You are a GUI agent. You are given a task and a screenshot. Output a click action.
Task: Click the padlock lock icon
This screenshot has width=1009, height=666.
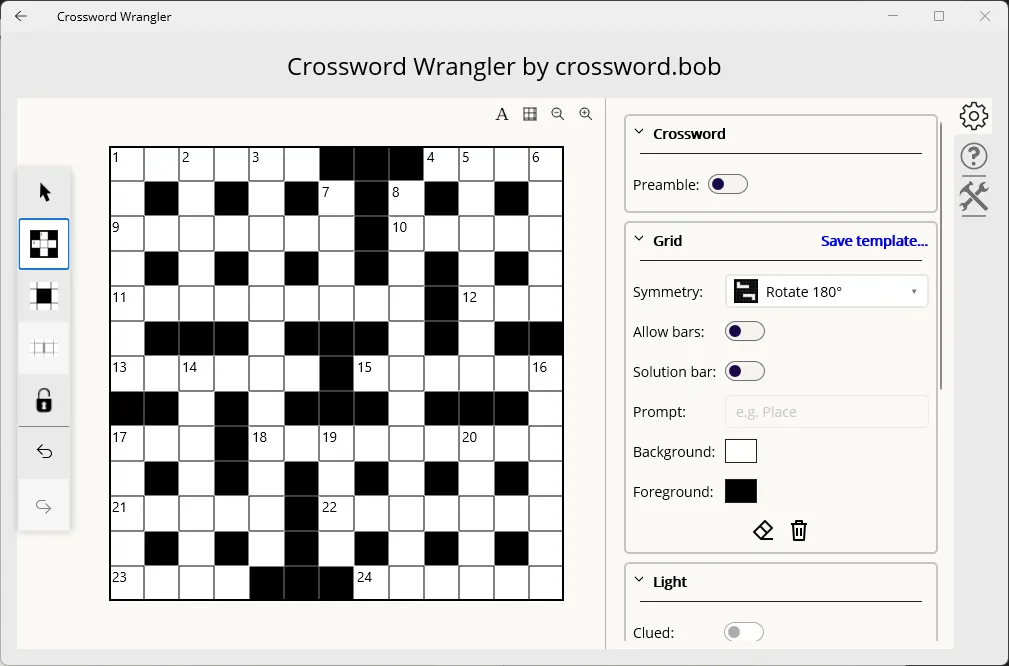tap(44, 400)
